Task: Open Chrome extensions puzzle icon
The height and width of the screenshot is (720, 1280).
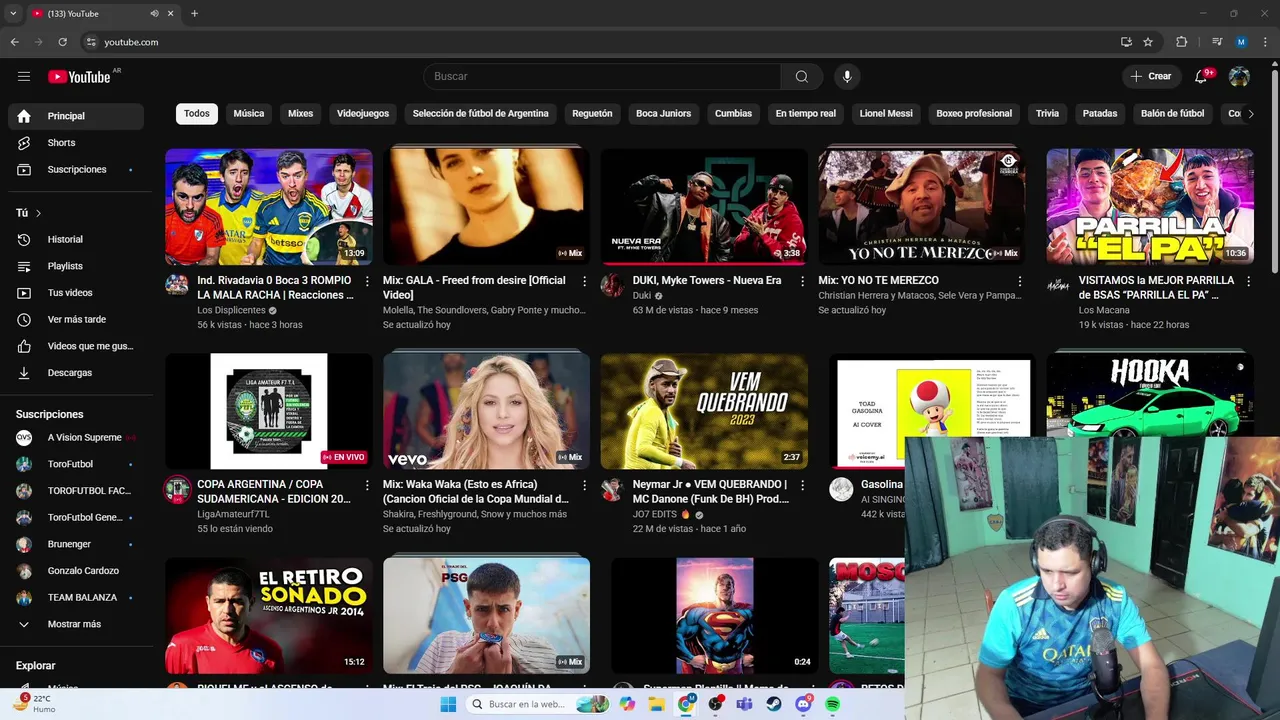Action: tap(1182, 42)
